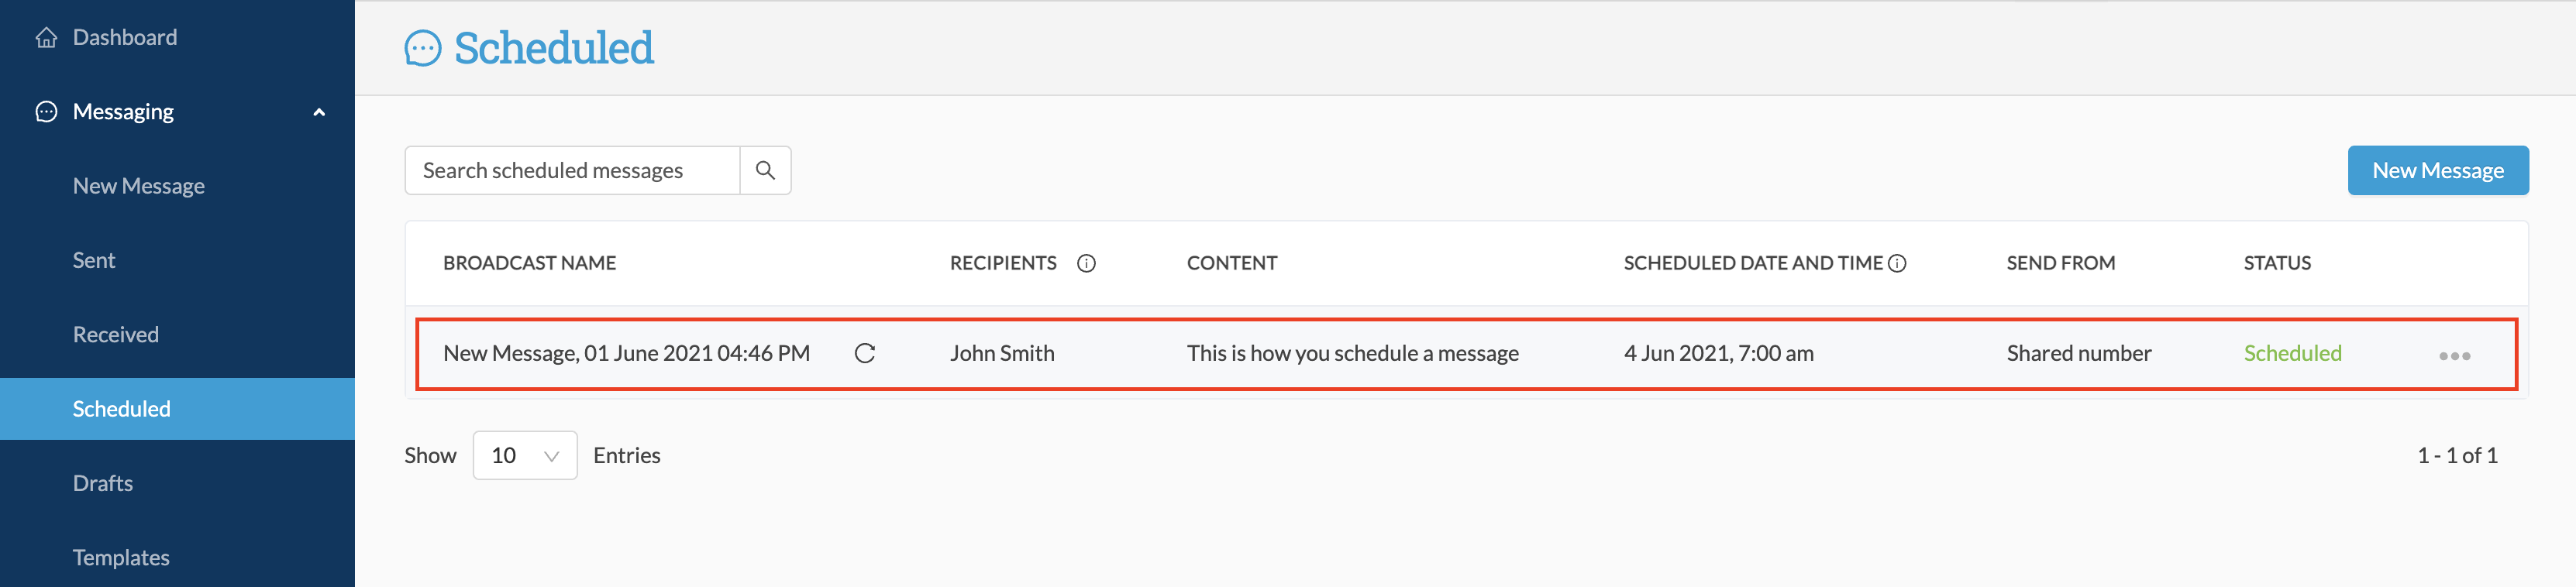This screenshot has width=2576, height=587.
Task: Click the Scheduled page title chat icon
Action: click(x=423, y=48)
